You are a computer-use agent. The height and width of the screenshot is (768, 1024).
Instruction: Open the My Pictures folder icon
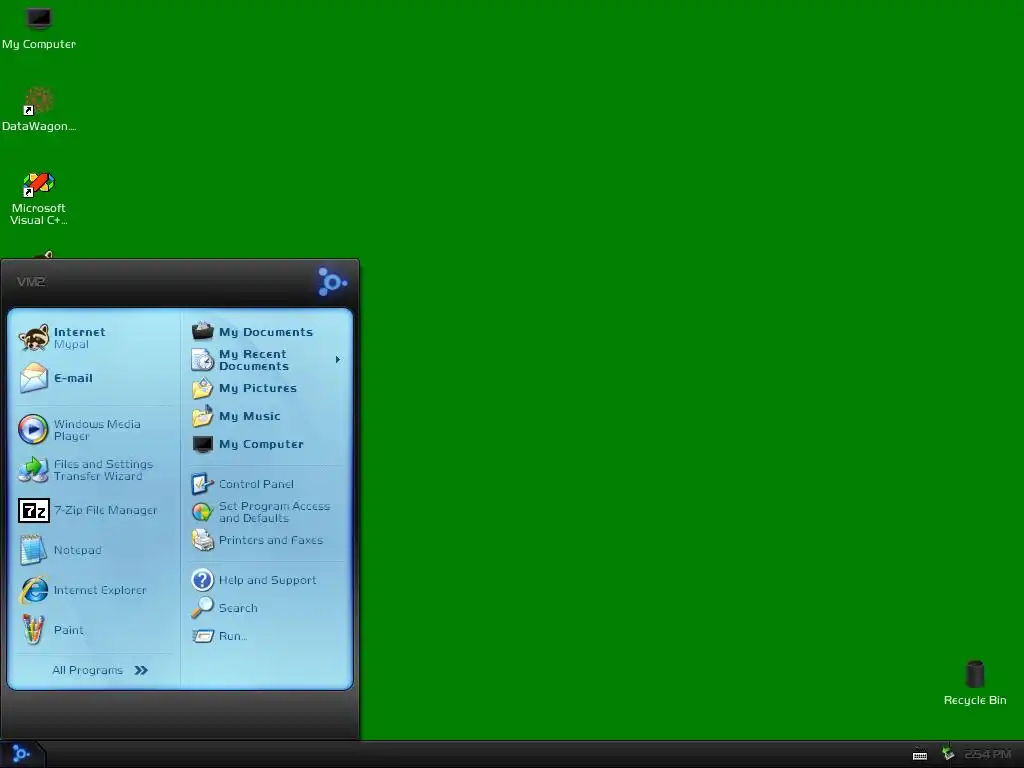pyautogui.click(x=202, y=388)
